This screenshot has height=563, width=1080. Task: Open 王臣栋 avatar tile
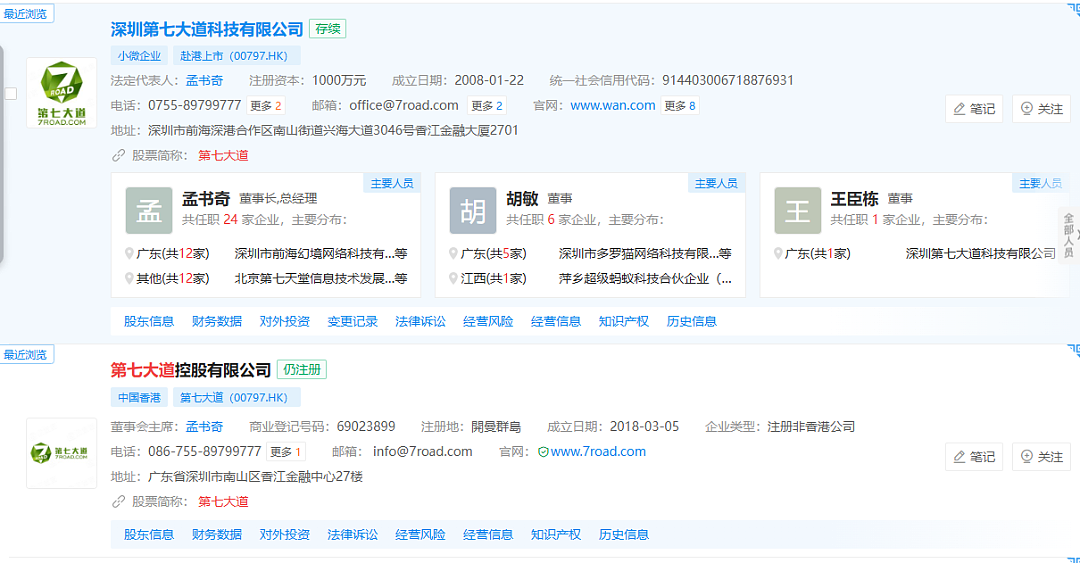point(798,211)
